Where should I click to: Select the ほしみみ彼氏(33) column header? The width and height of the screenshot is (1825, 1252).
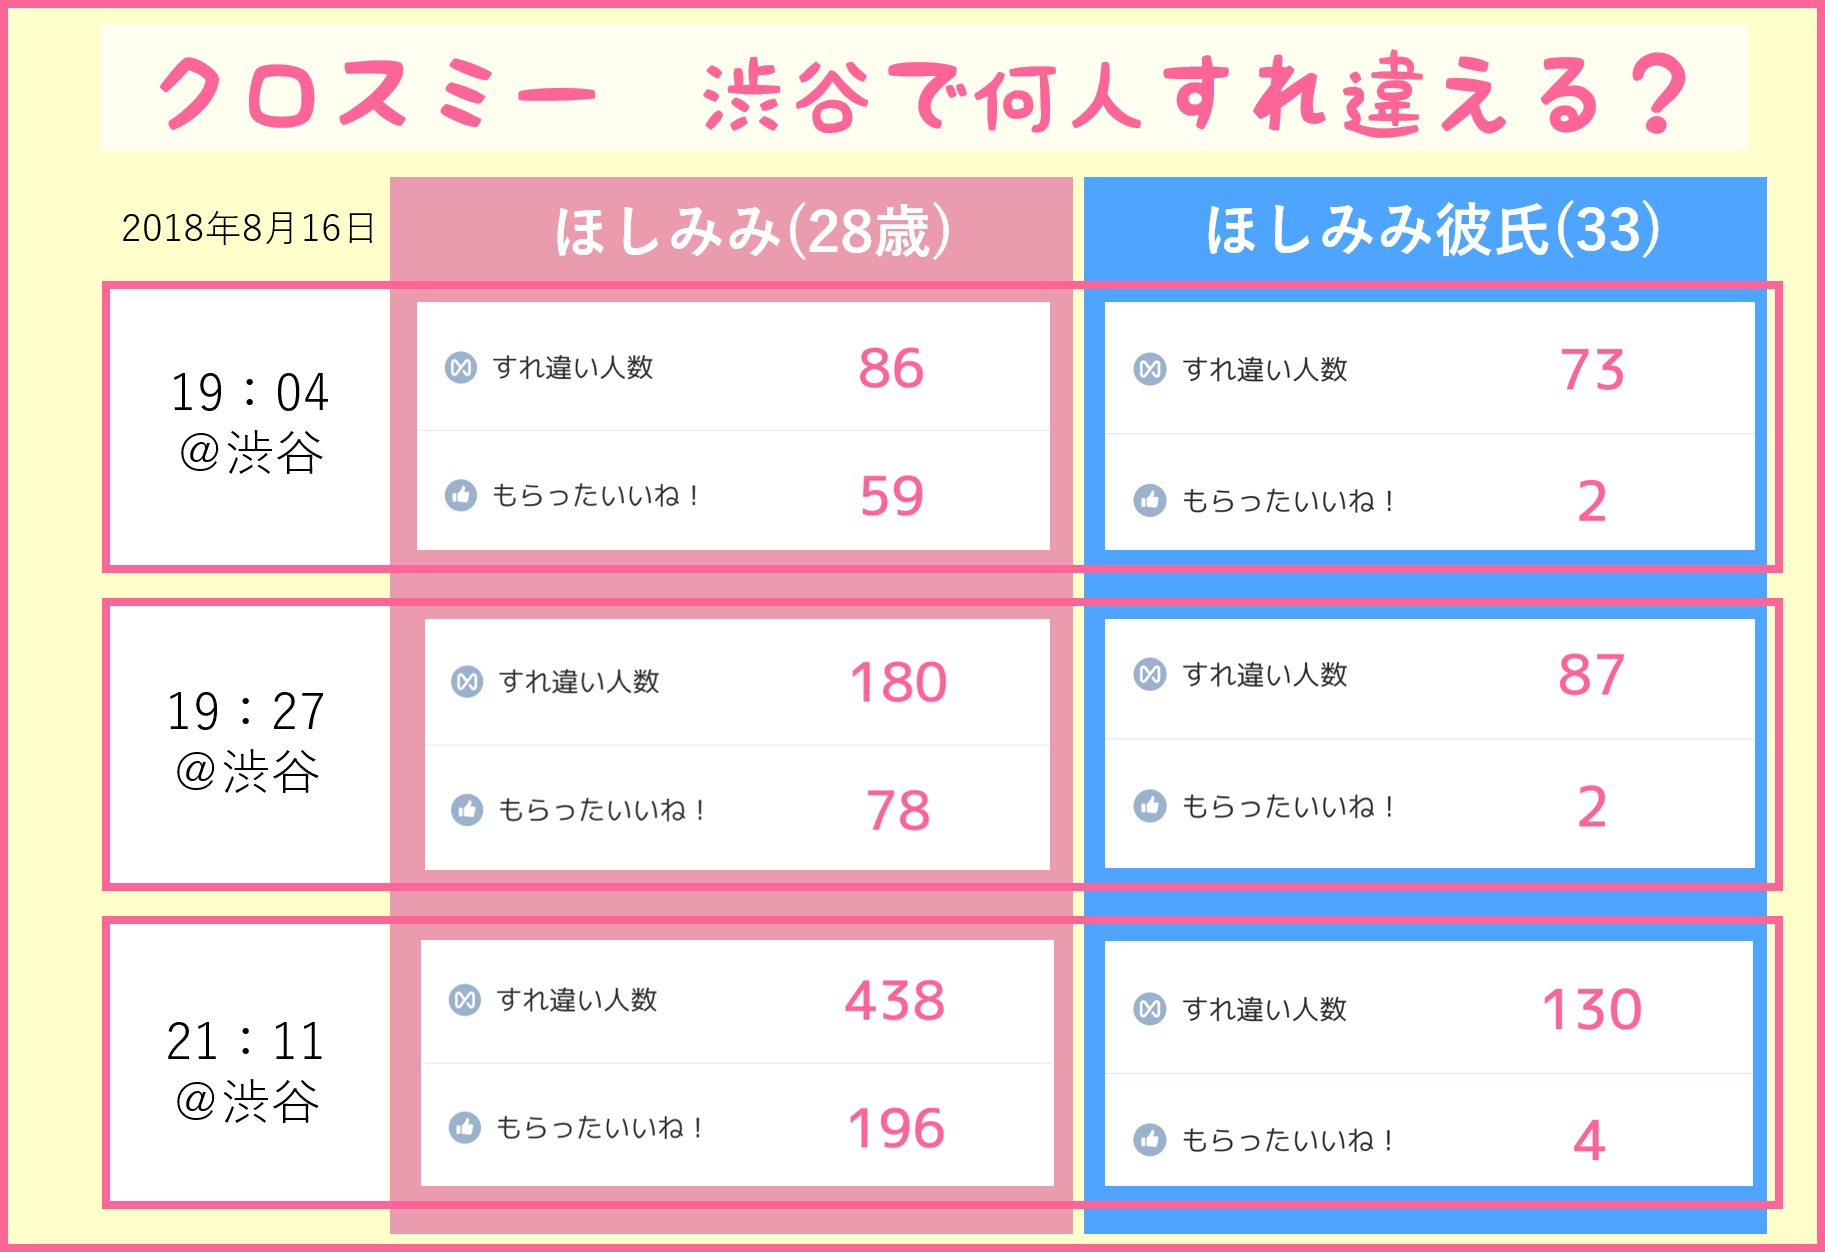click(1432, 230)
